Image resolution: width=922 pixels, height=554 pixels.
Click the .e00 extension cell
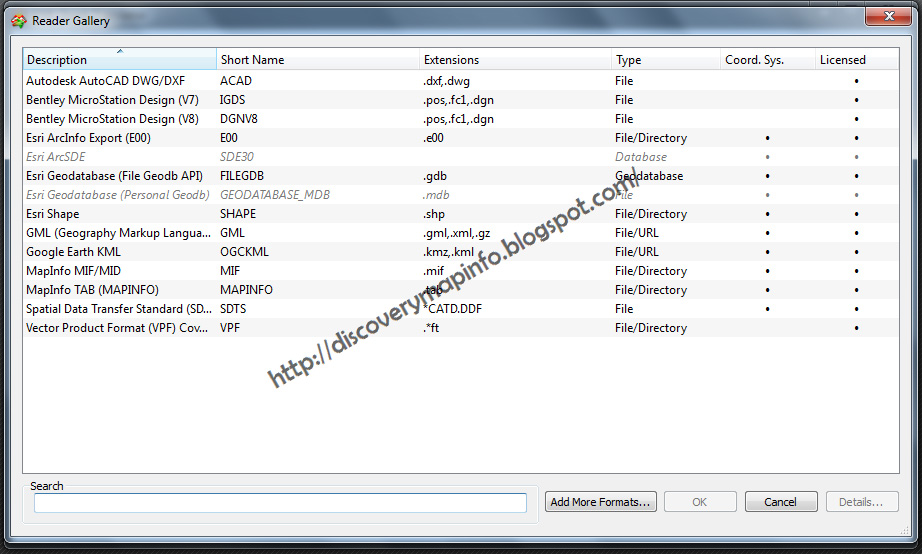433,138
